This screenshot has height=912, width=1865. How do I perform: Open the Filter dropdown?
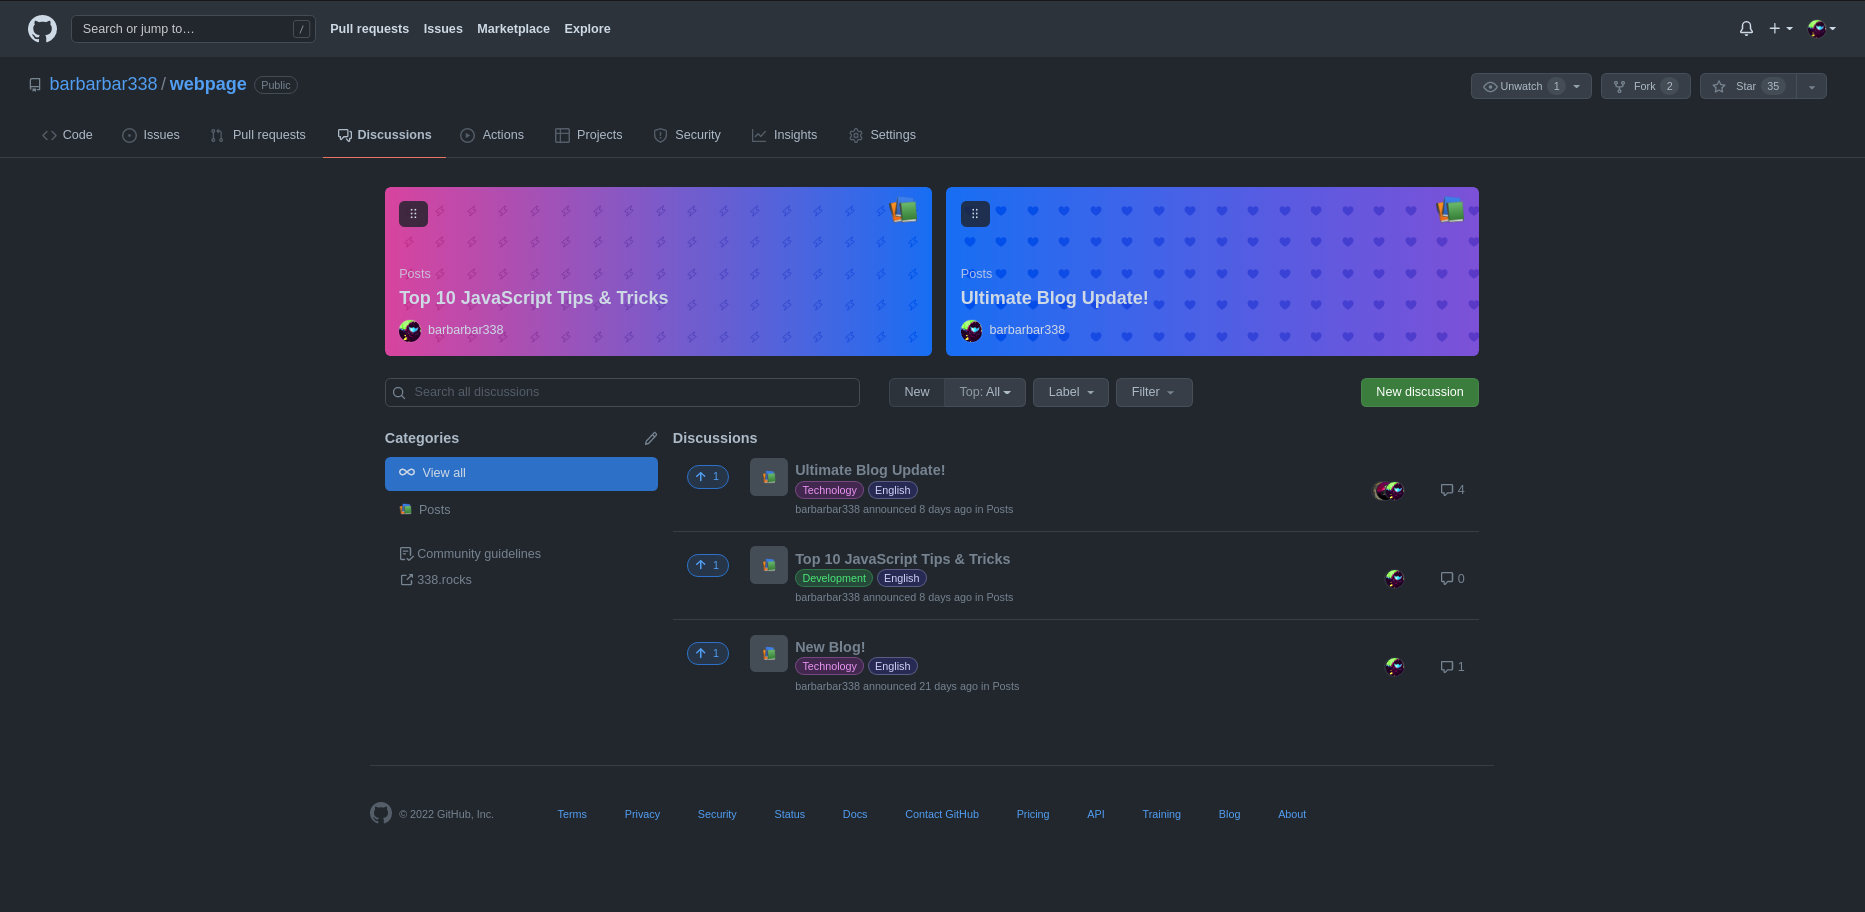pos(1154,392)
